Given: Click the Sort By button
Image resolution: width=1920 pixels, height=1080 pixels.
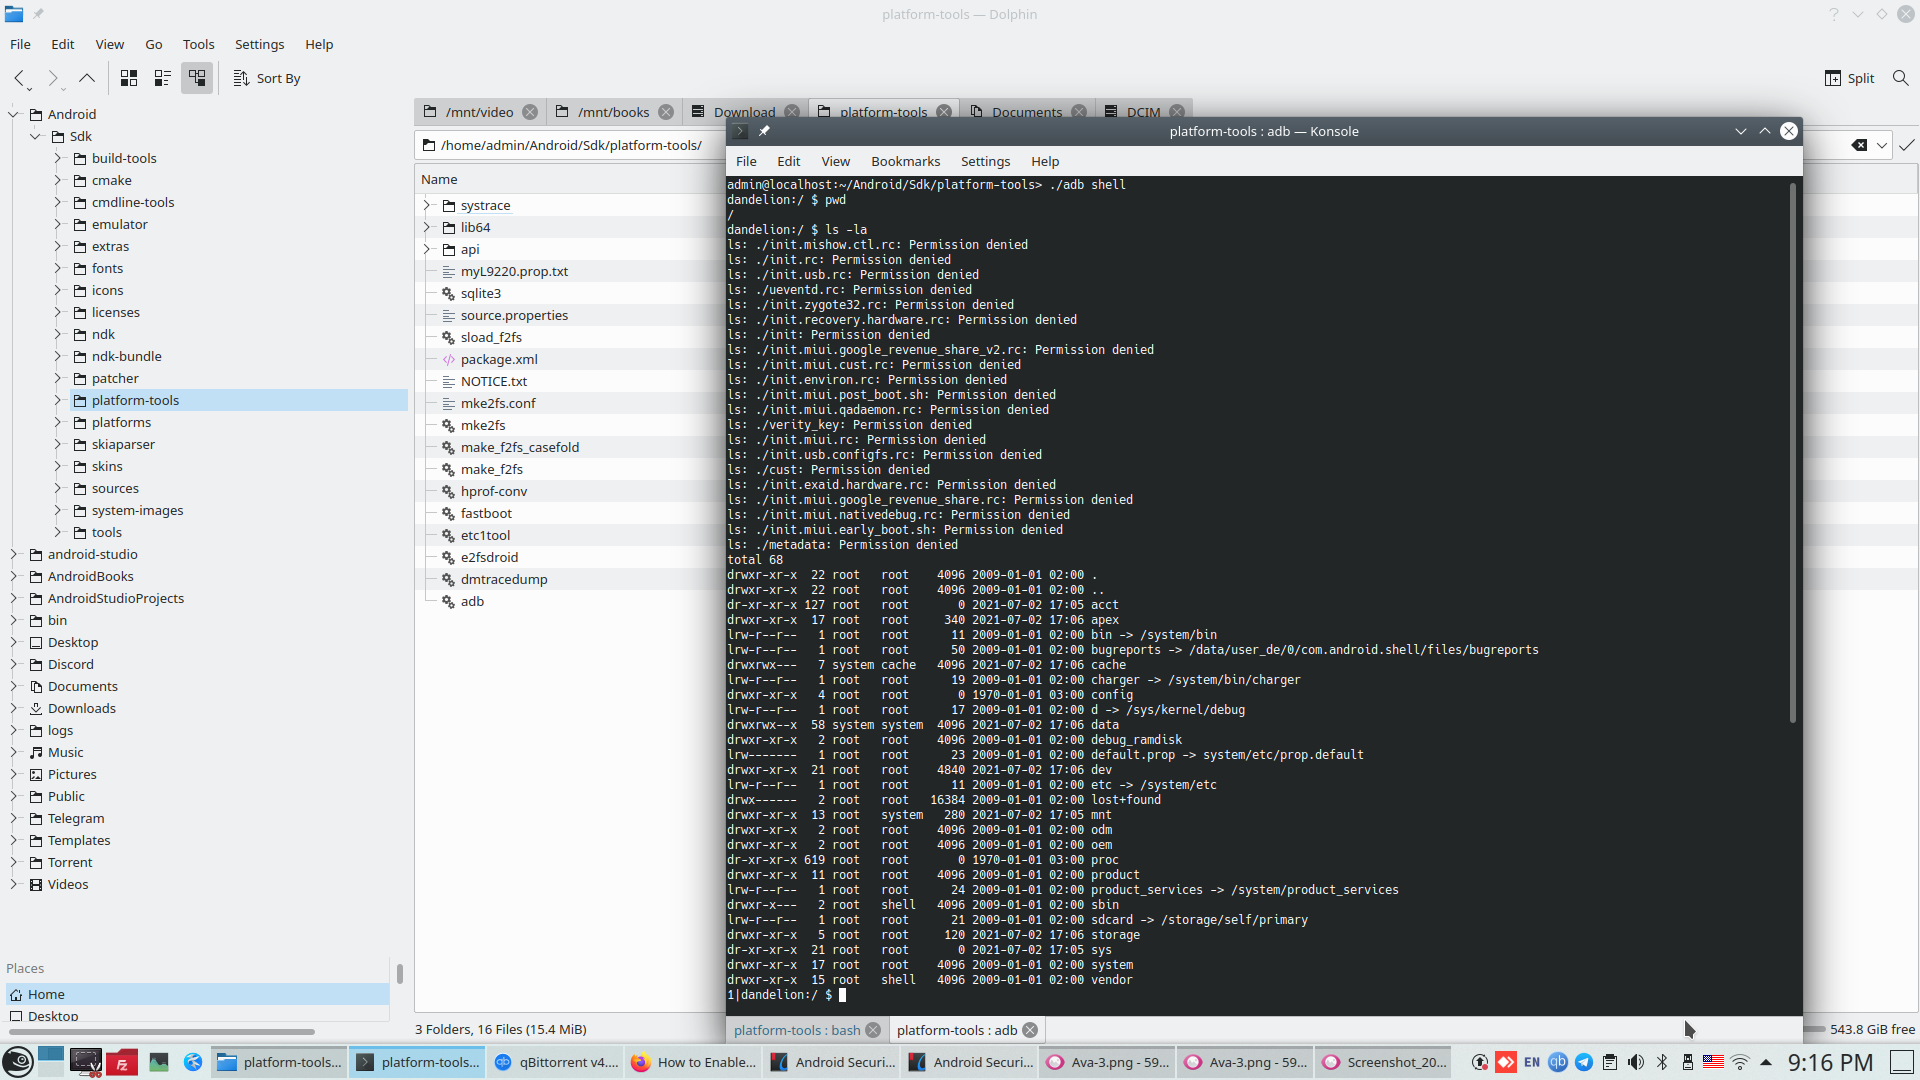Looking at the screenshot, I should [267, 78].
